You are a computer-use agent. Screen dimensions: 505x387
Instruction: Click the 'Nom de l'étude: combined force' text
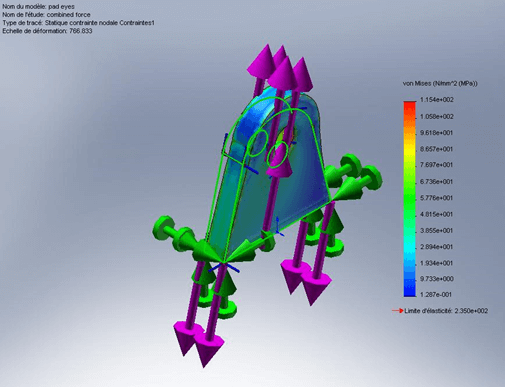(46, 15)
